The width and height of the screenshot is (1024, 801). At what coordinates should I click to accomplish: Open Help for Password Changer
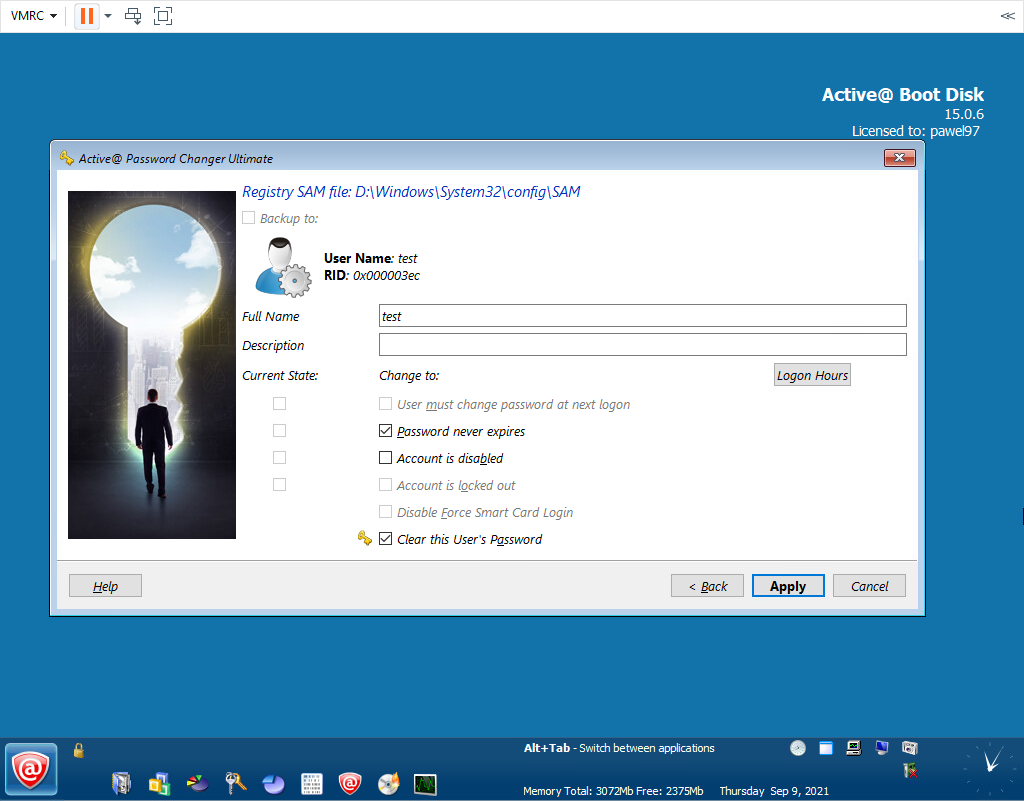point(105,586)
